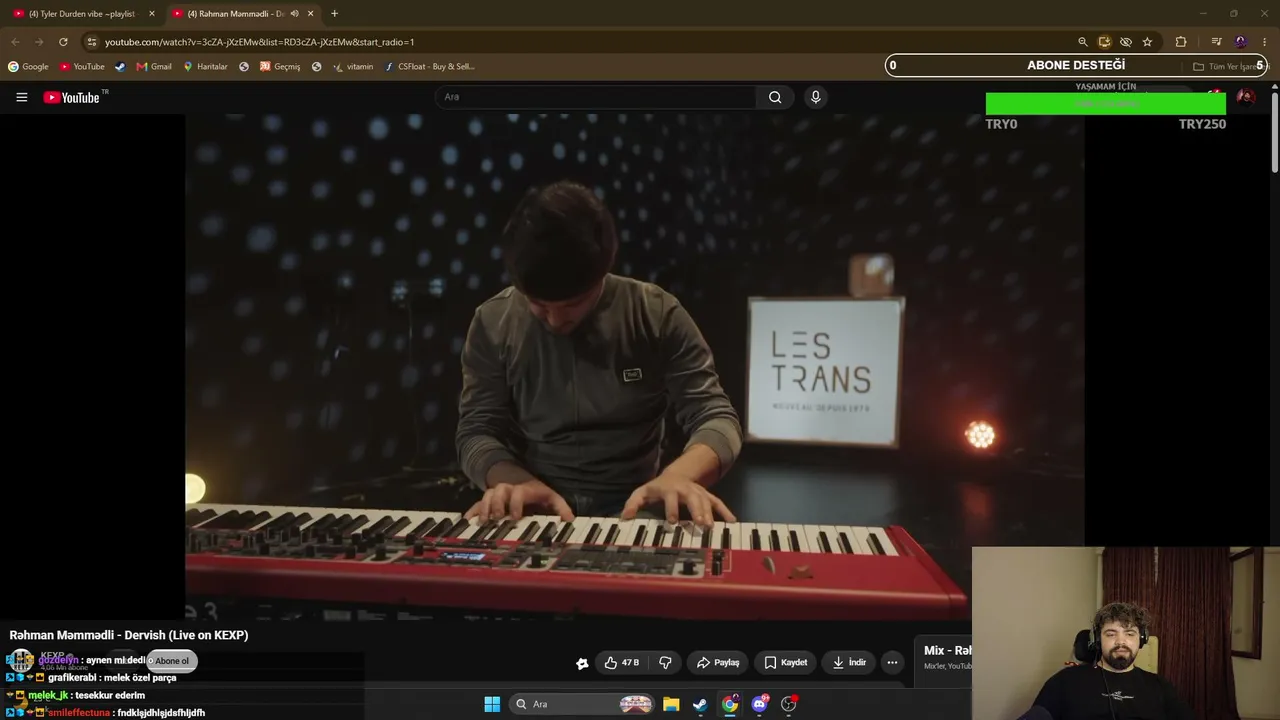Open the Haritalar bookmark
1280x720 pixels.
click(205, 67)
